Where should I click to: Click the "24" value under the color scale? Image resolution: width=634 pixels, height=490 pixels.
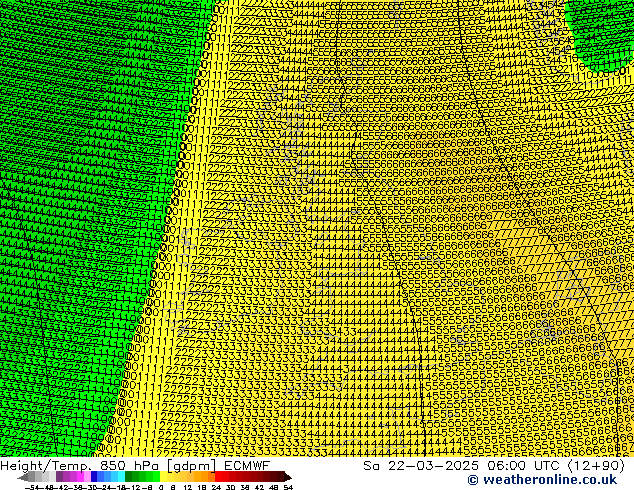(x=216, y=487)
